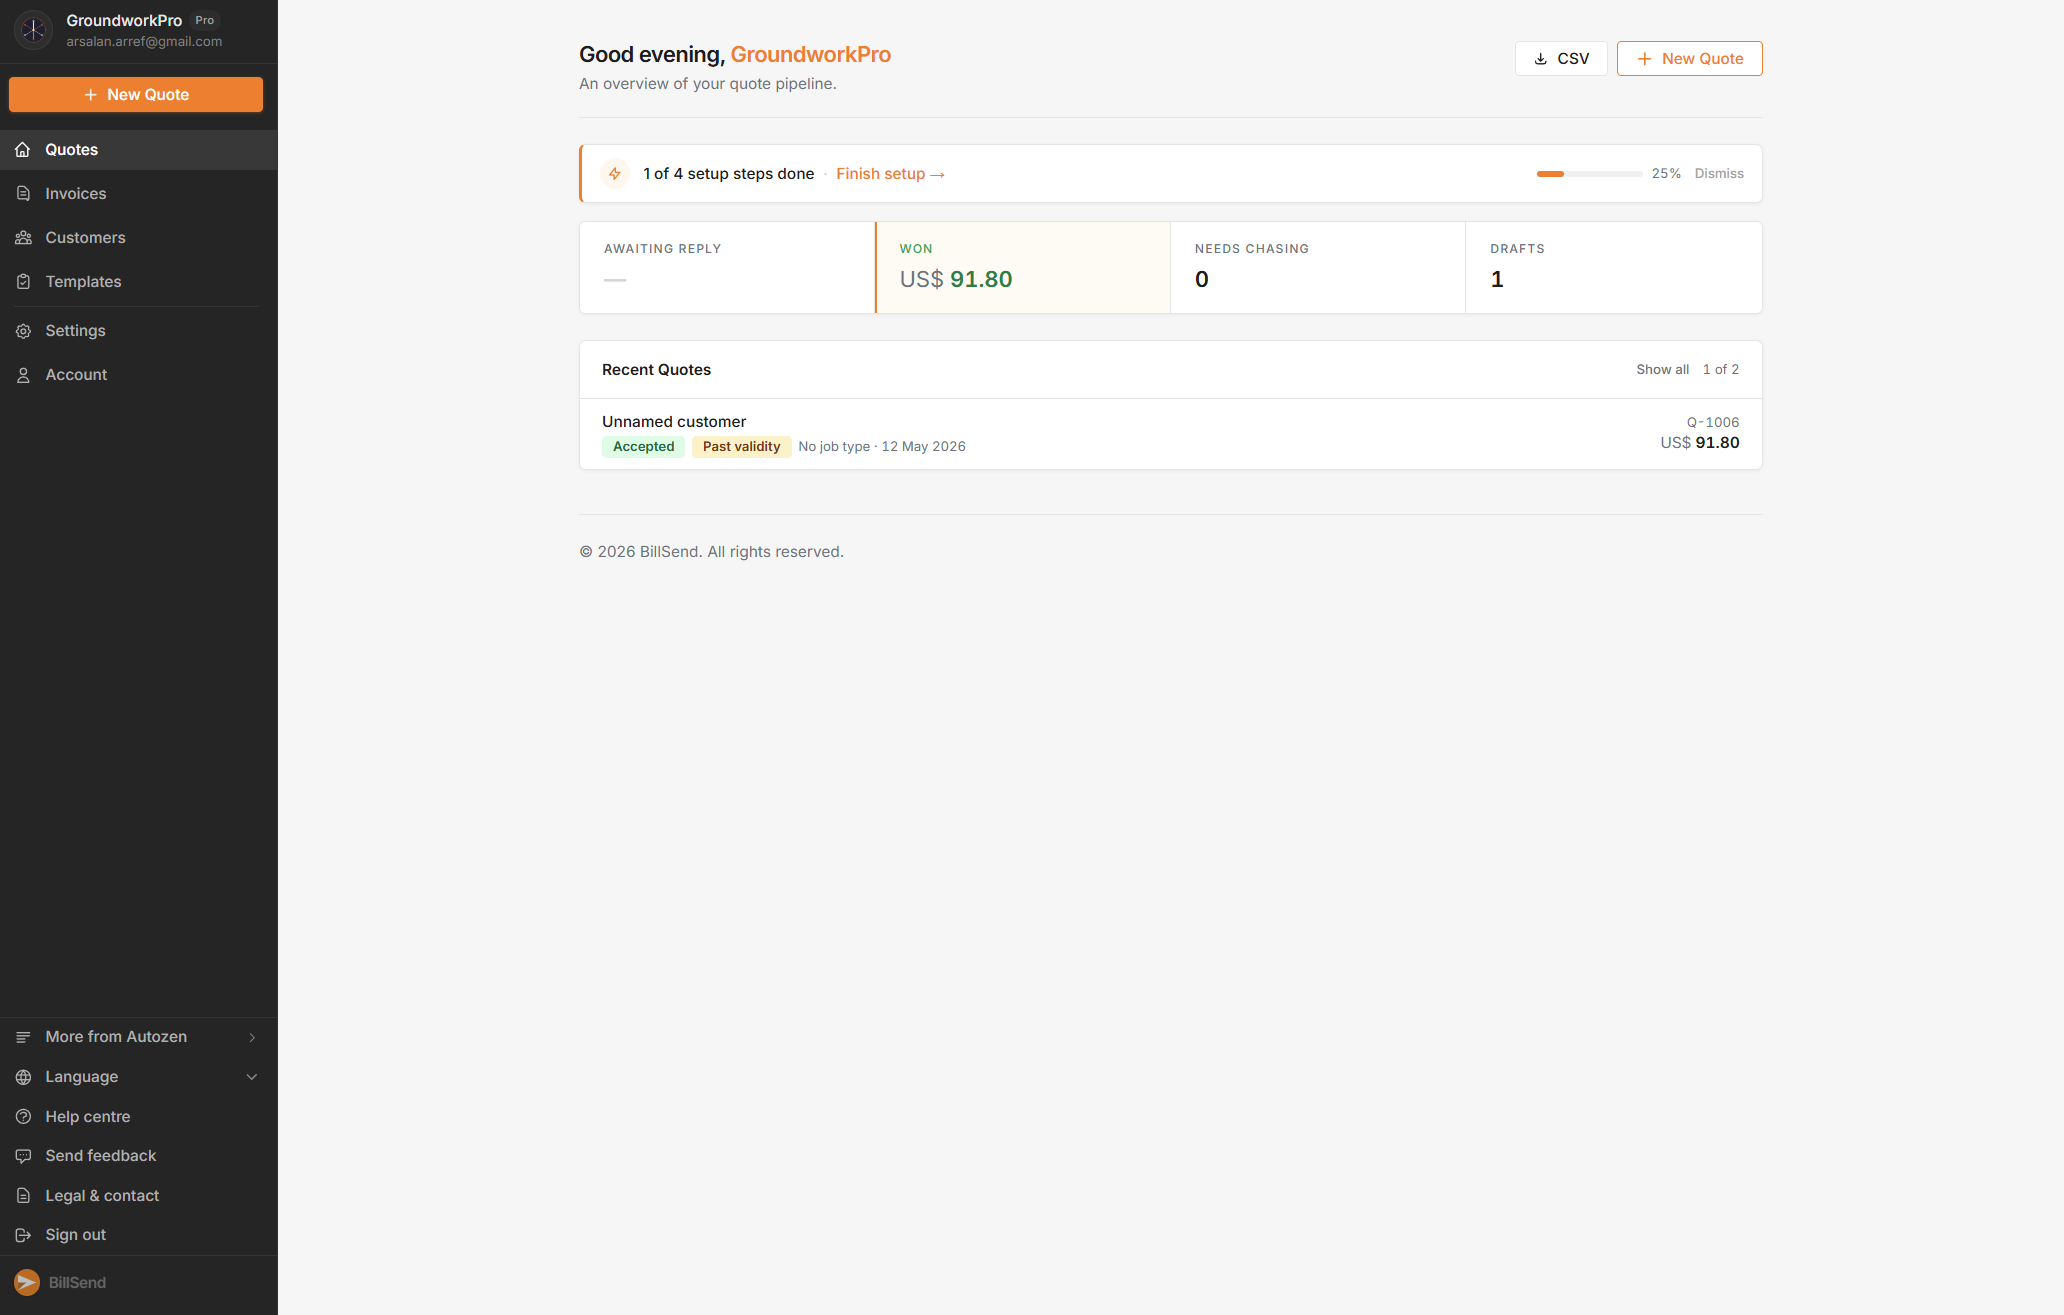Screen dimensions: 2064x1315
Task: Open the Account page
Action: click(139, 375)
